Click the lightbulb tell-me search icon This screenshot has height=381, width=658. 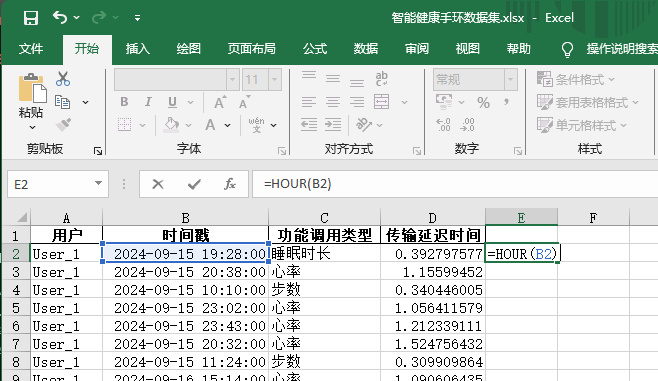coord(567,49)
